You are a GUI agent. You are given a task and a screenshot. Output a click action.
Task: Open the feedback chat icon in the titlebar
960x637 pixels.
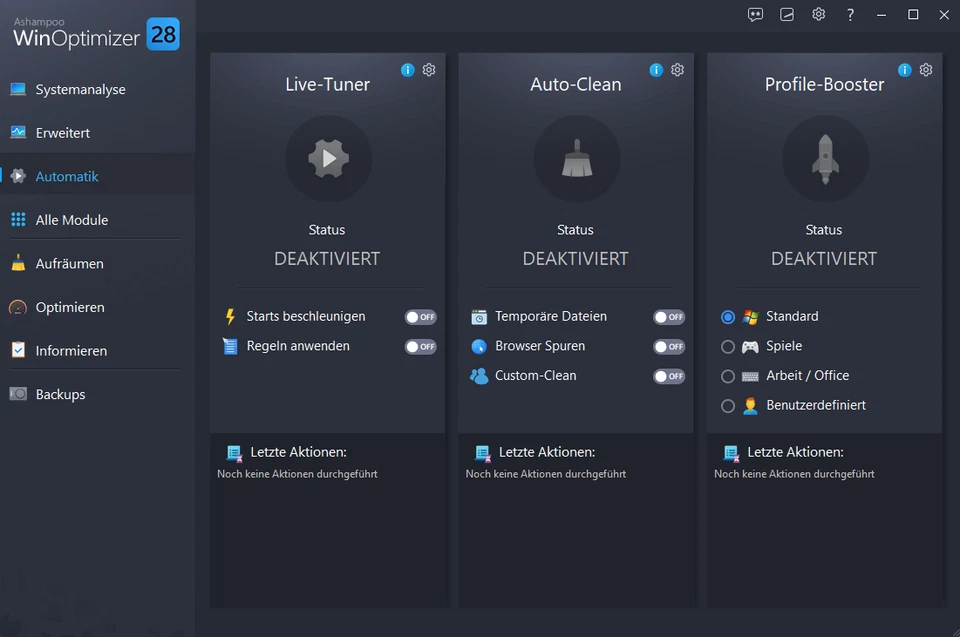(x=755, y=14)
